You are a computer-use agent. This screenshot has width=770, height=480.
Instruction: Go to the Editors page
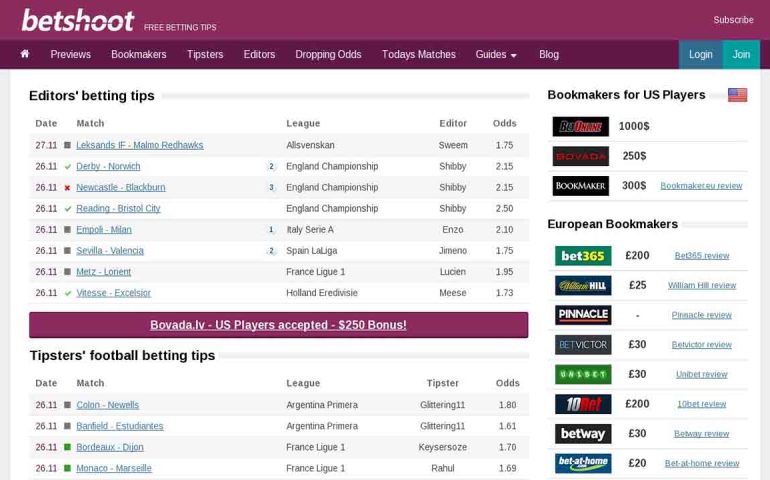tap(259, 55)
